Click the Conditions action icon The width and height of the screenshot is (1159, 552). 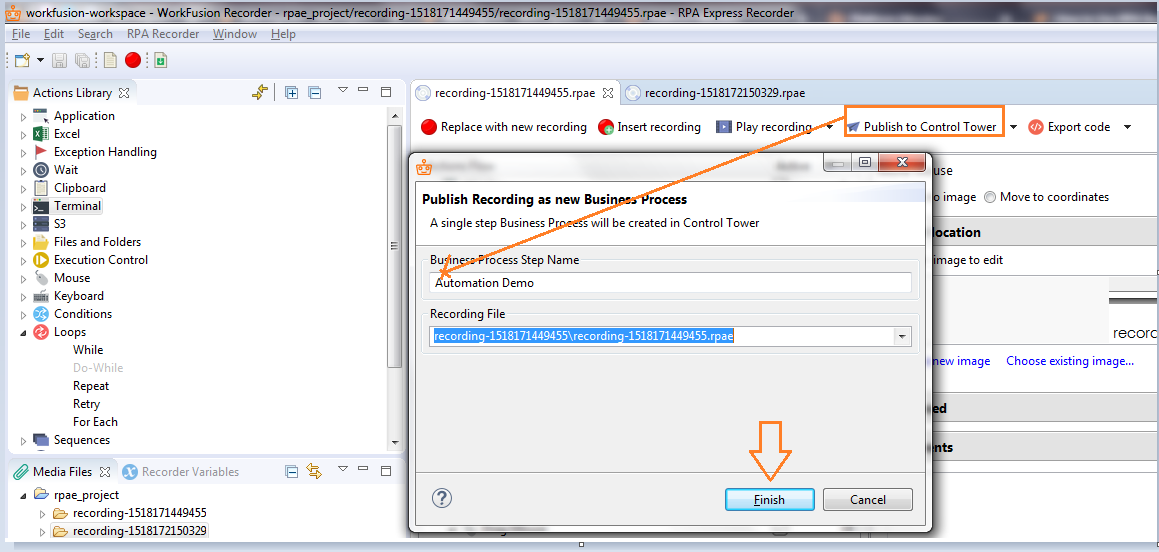click(41, 314)
